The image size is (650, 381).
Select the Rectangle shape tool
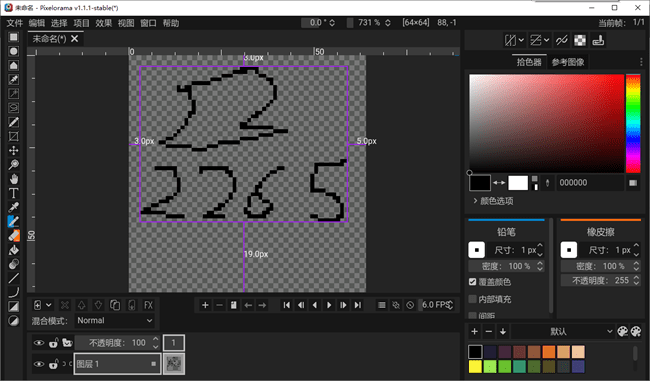click(x=13, y=306)
